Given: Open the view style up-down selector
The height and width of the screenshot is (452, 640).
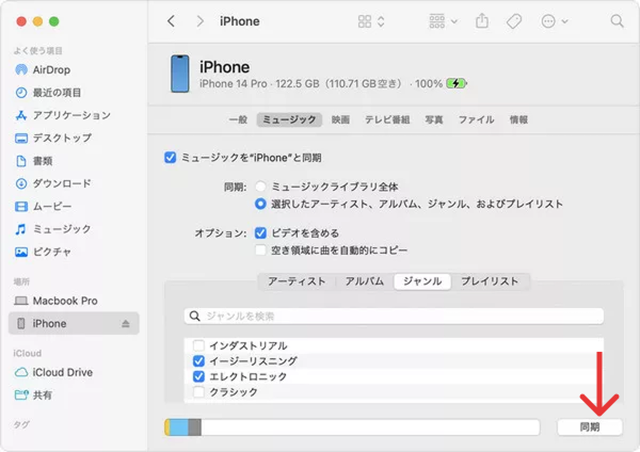Looking at the screenshot, I should (381, 21).
